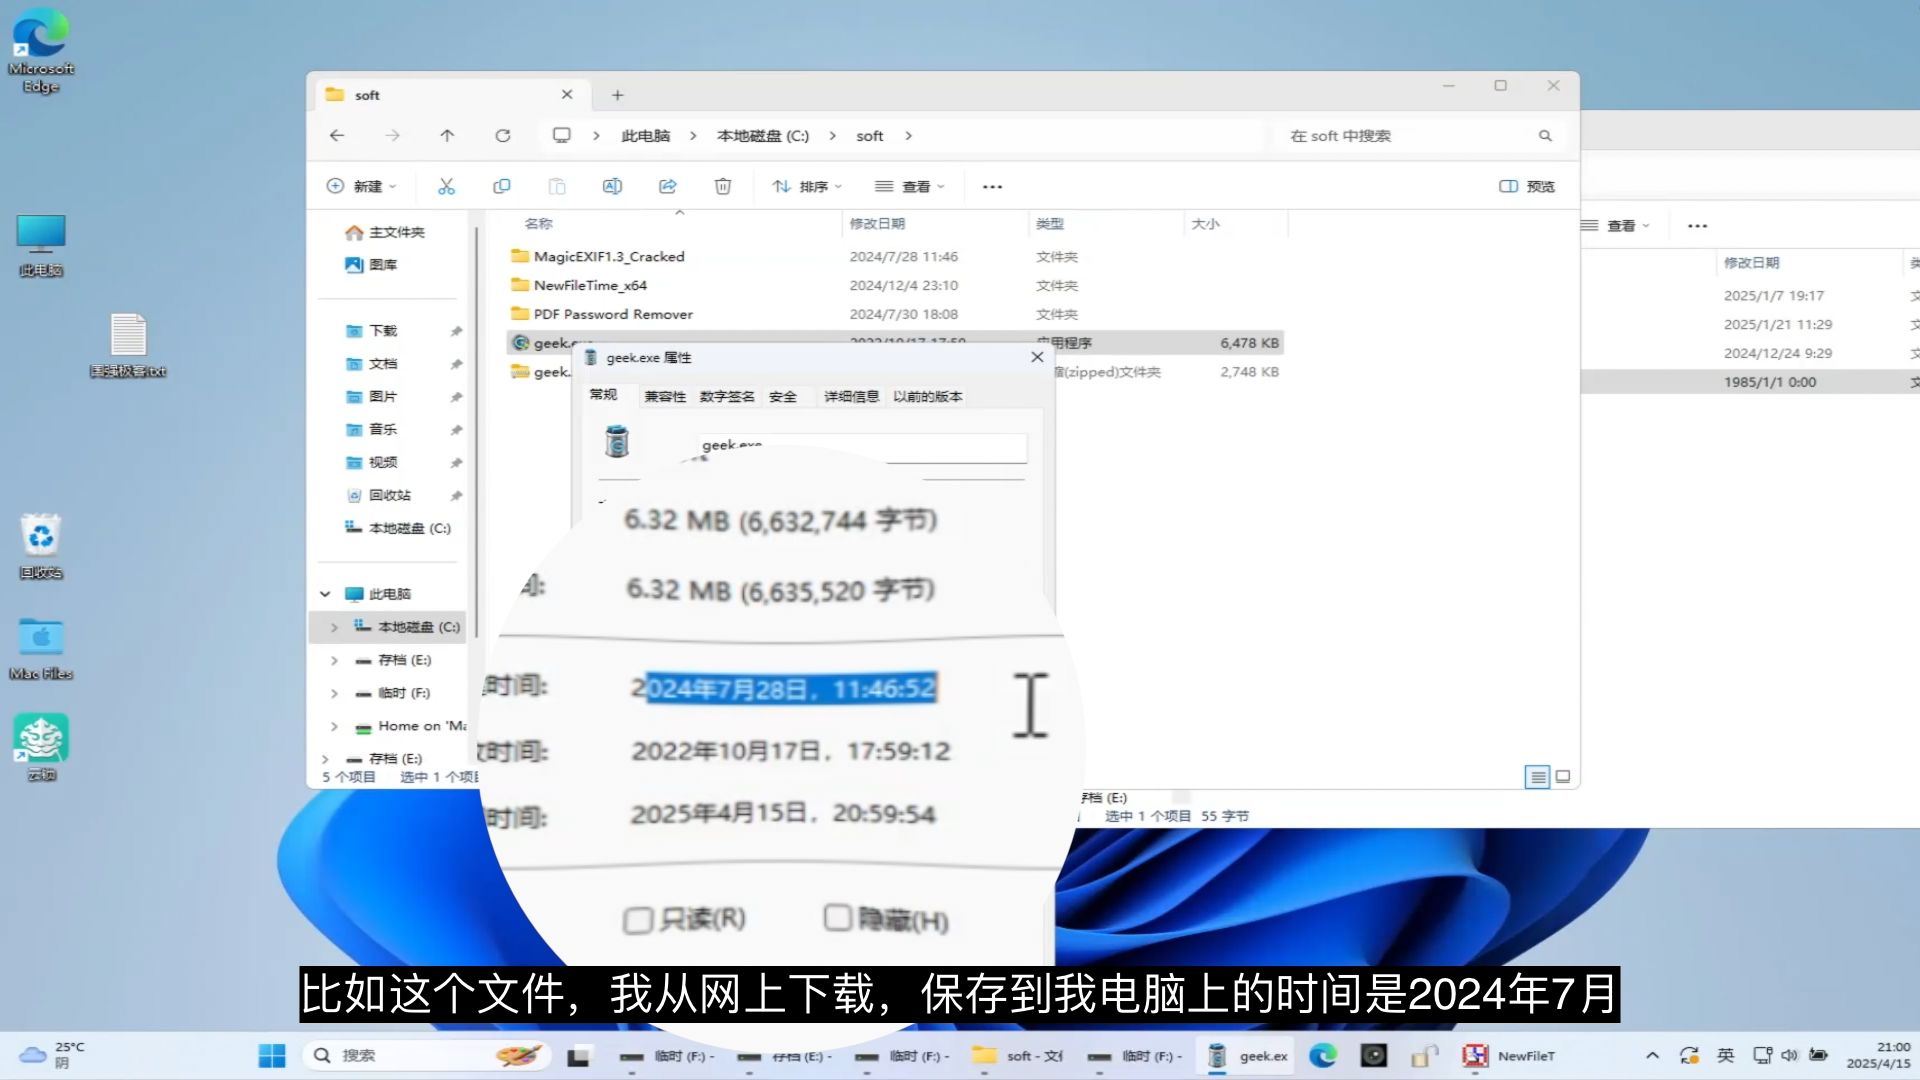Viewport: 1920px width, 1080px height.
Task: Open the 安全 tab in properties
Action: [x=783, y=397]
